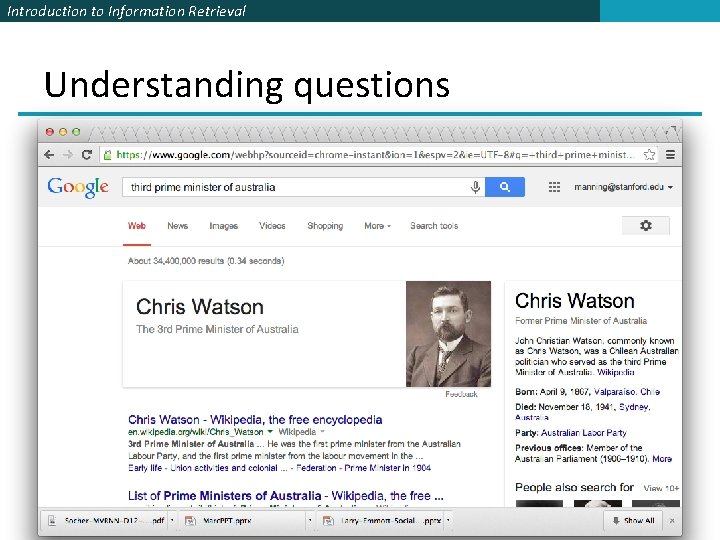Bookmark this page with the star icon
This screenshot has height=540, width=720.
point(649,155)
